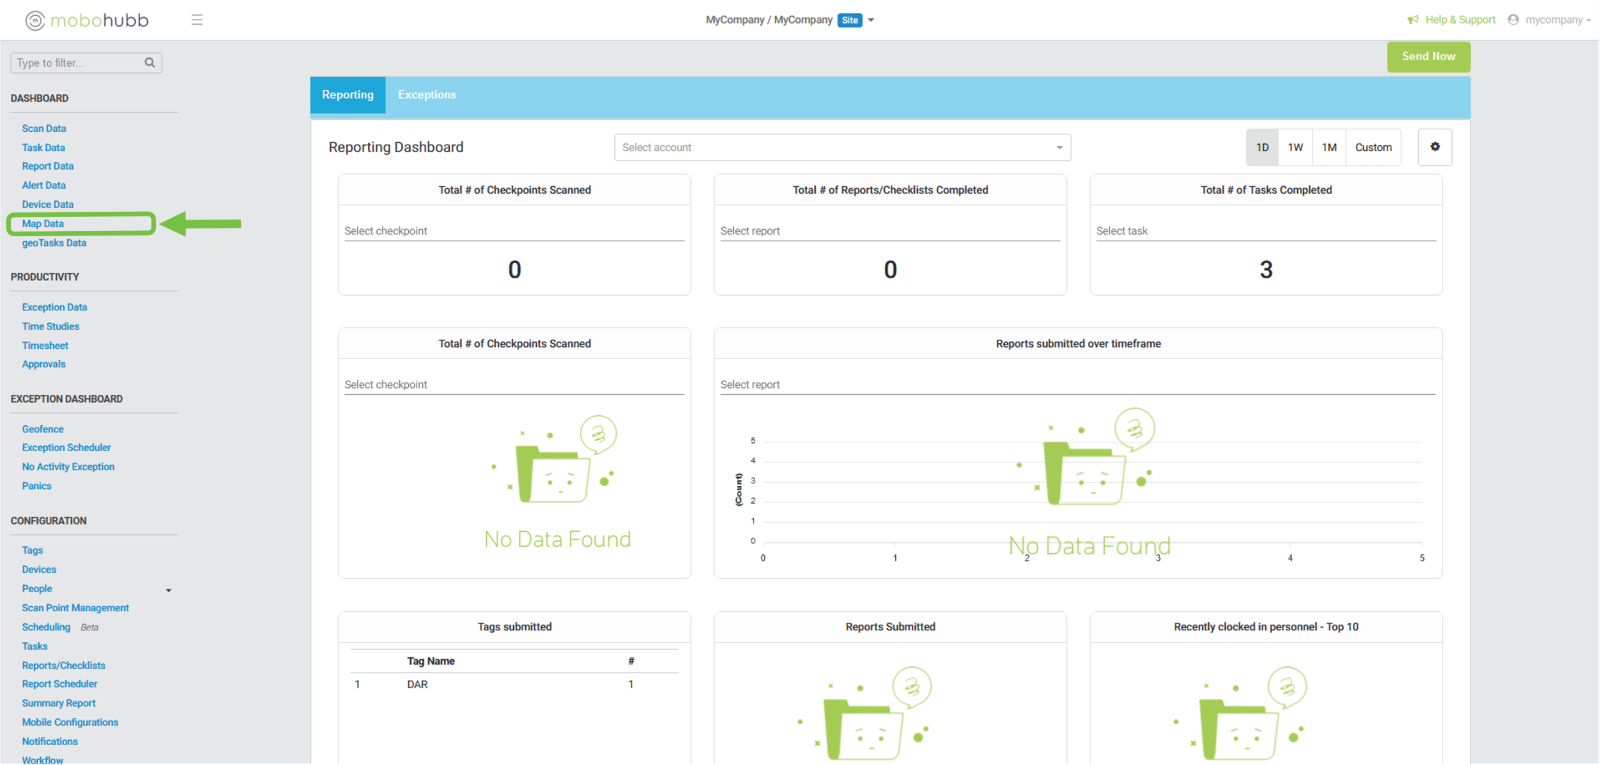This screenshot has height=765, width=1600.
Task: Choose the Custom timeframe button
Action: tap(1373, 147)
